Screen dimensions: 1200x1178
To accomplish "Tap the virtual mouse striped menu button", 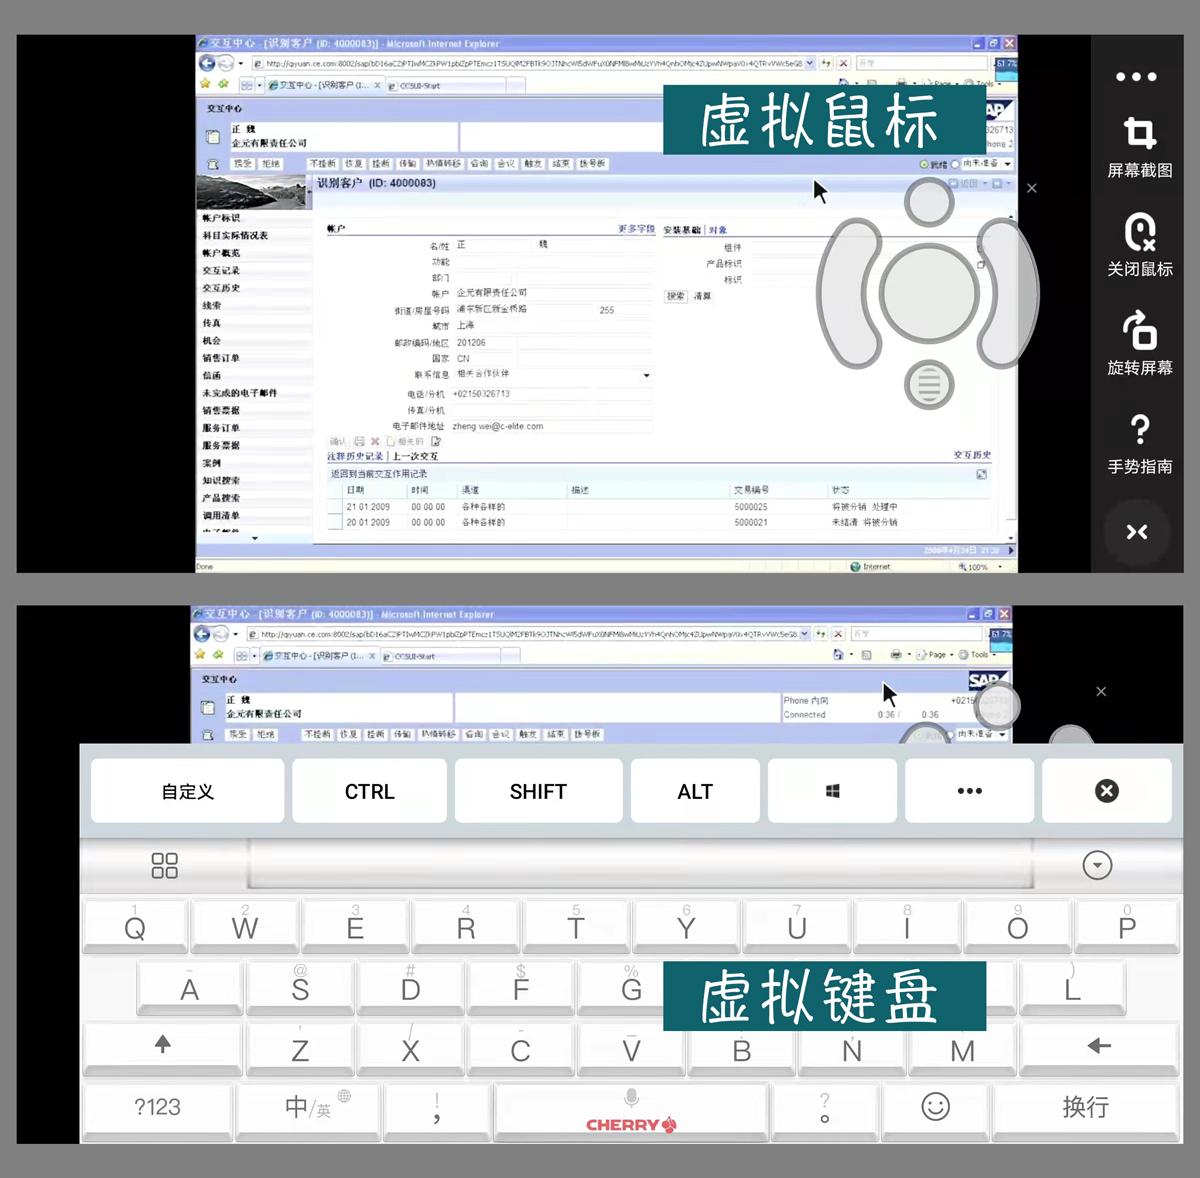I will pos(929,384).
